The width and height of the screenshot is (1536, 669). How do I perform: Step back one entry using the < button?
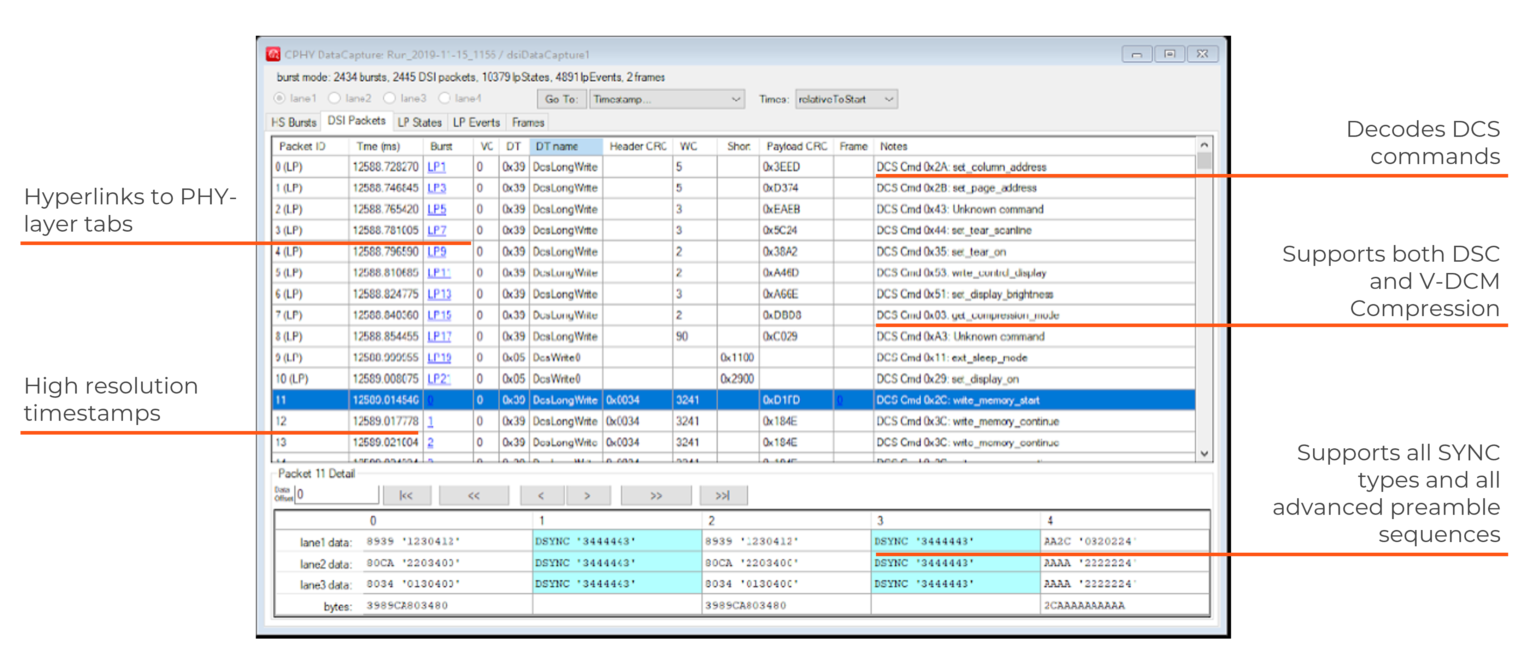[541, 494]
